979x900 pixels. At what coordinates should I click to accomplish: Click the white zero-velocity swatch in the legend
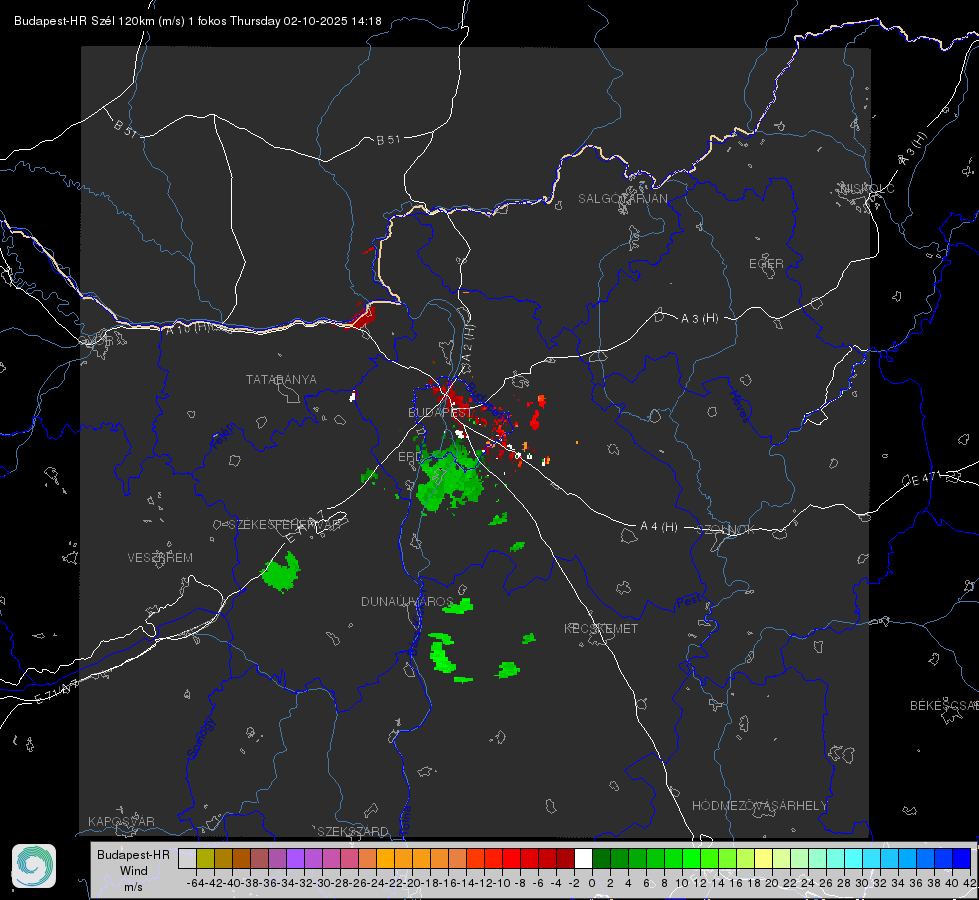[x=583, y=858]
